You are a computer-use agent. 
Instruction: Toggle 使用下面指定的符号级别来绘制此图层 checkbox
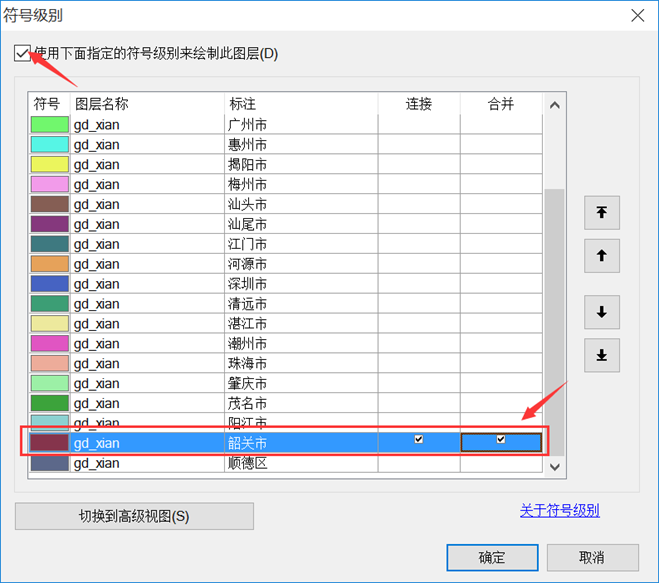[x=22, y=53]
